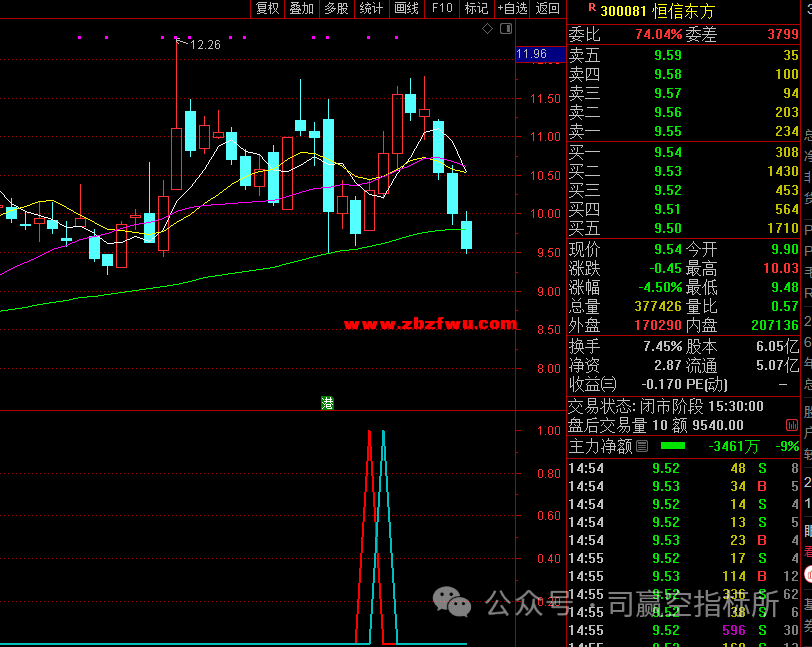812x647 pixels.
Task: Click the 股本 6.05亿 value
Action: click(x=777, y=346)
